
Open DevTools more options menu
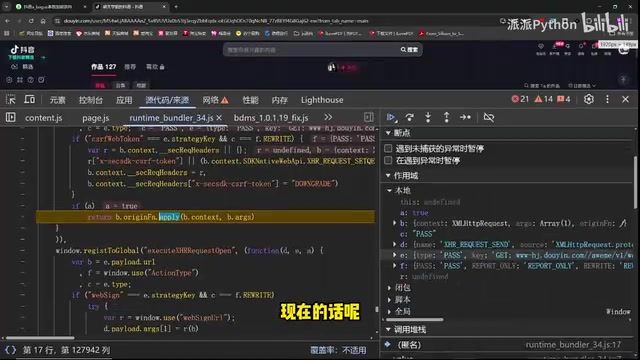coord(607,99)
